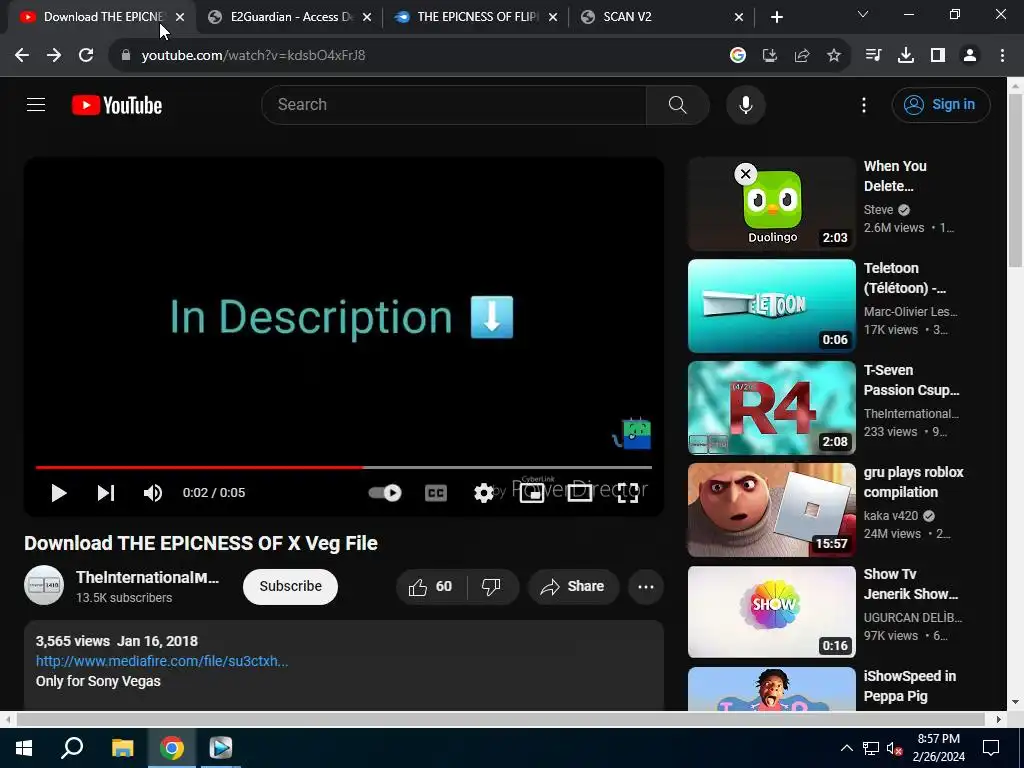The width and height of the screenshot is (1024, 768).
Task: Share this video
Action: click(573, 586)
